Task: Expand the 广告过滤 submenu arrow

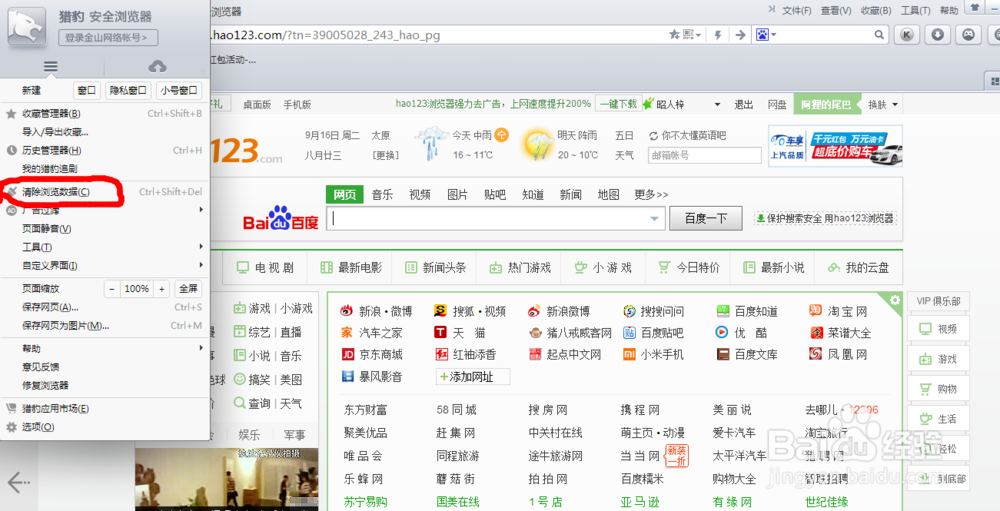Action: pos(201,210)
